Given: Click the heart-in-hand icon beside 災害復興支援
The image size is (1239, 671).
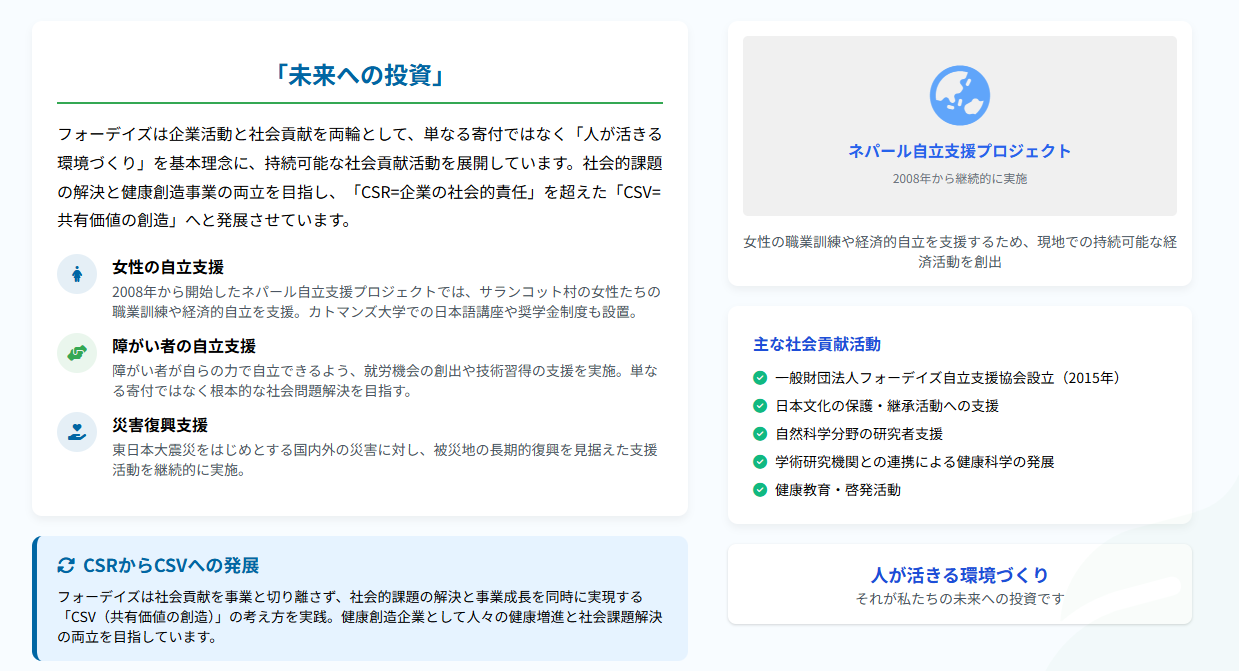Looking at the screenshot, I should (77, 432).
